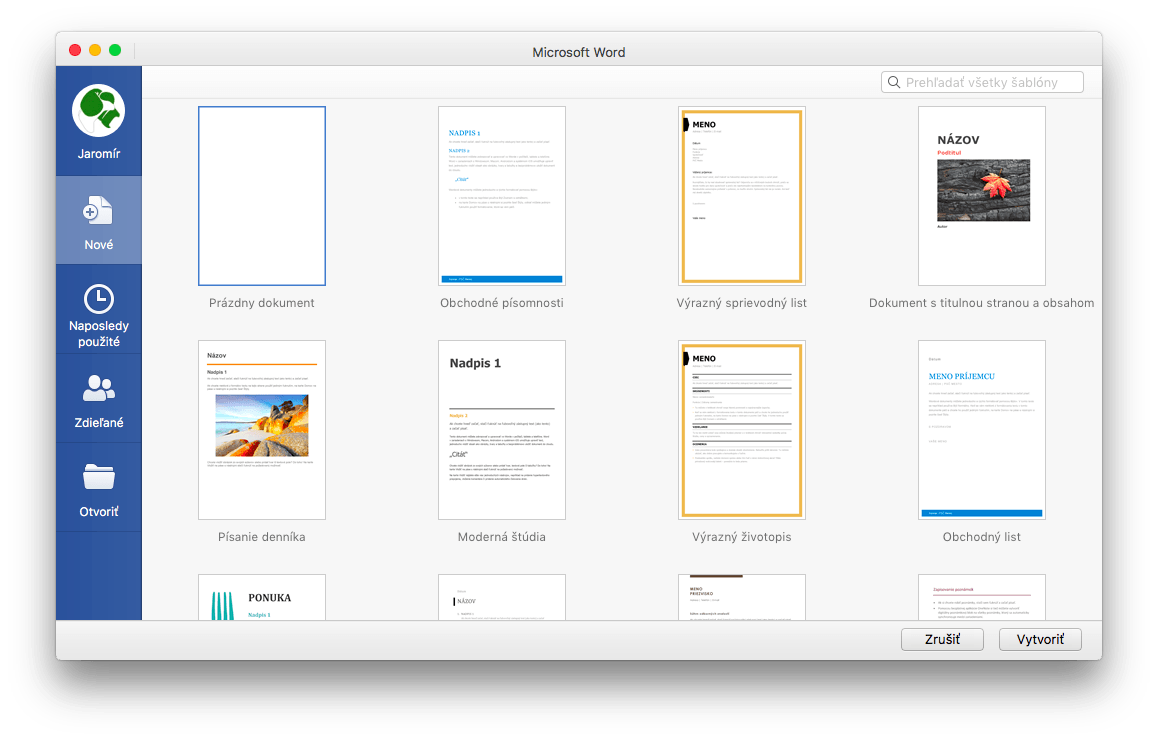Choose the Písanie denníka template thumbnail
1158x740 pixels.
click(261, 430)
